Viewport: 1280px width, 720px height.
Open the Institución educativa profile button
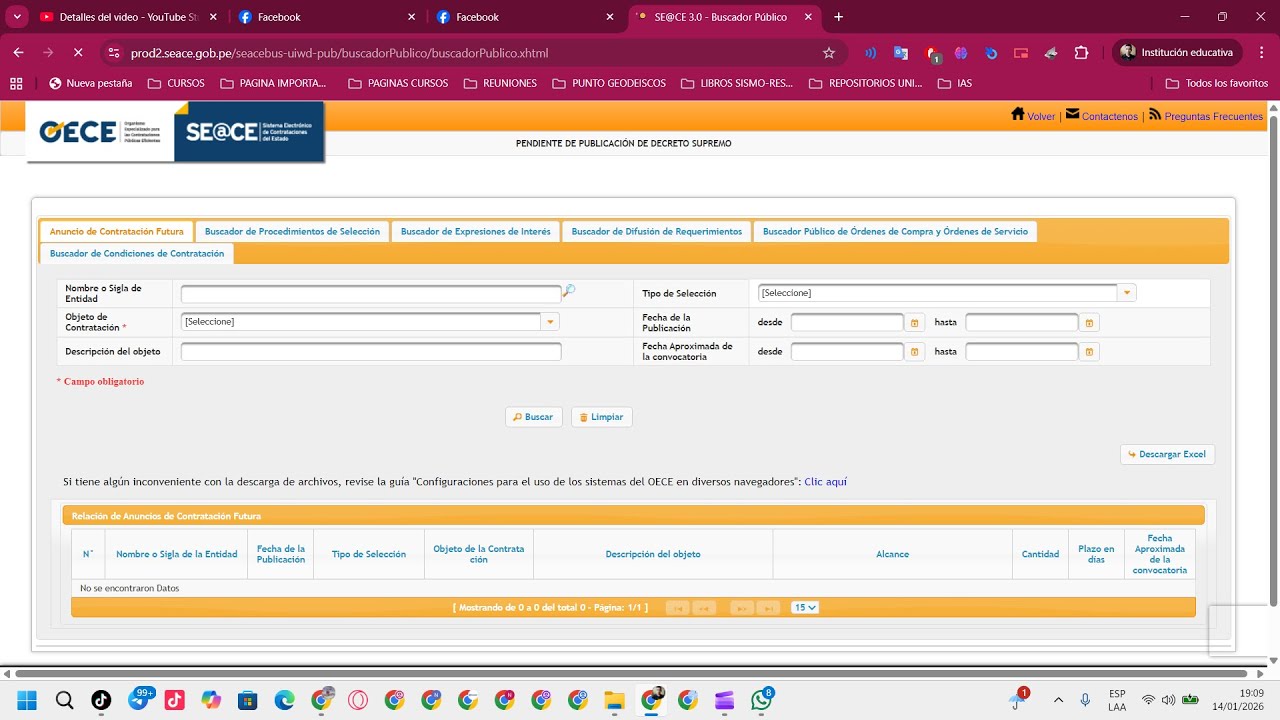(1178, 52)
